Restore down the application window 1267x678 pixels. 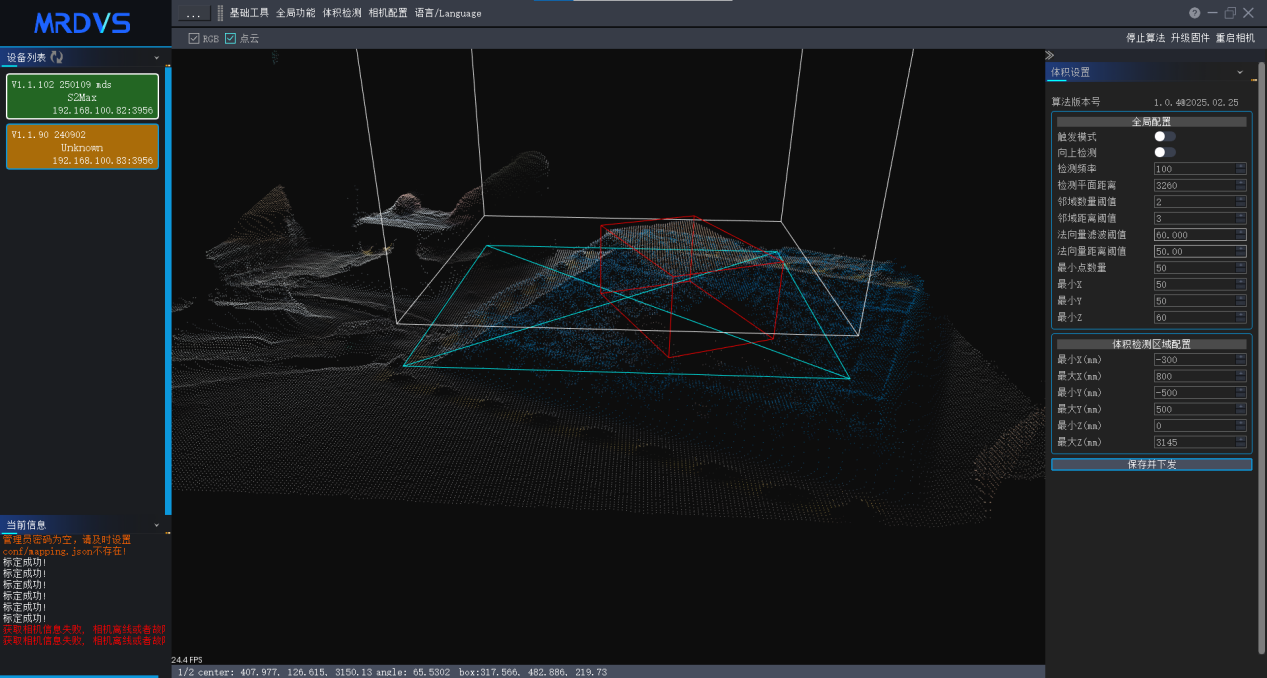tap(1231, 13)
